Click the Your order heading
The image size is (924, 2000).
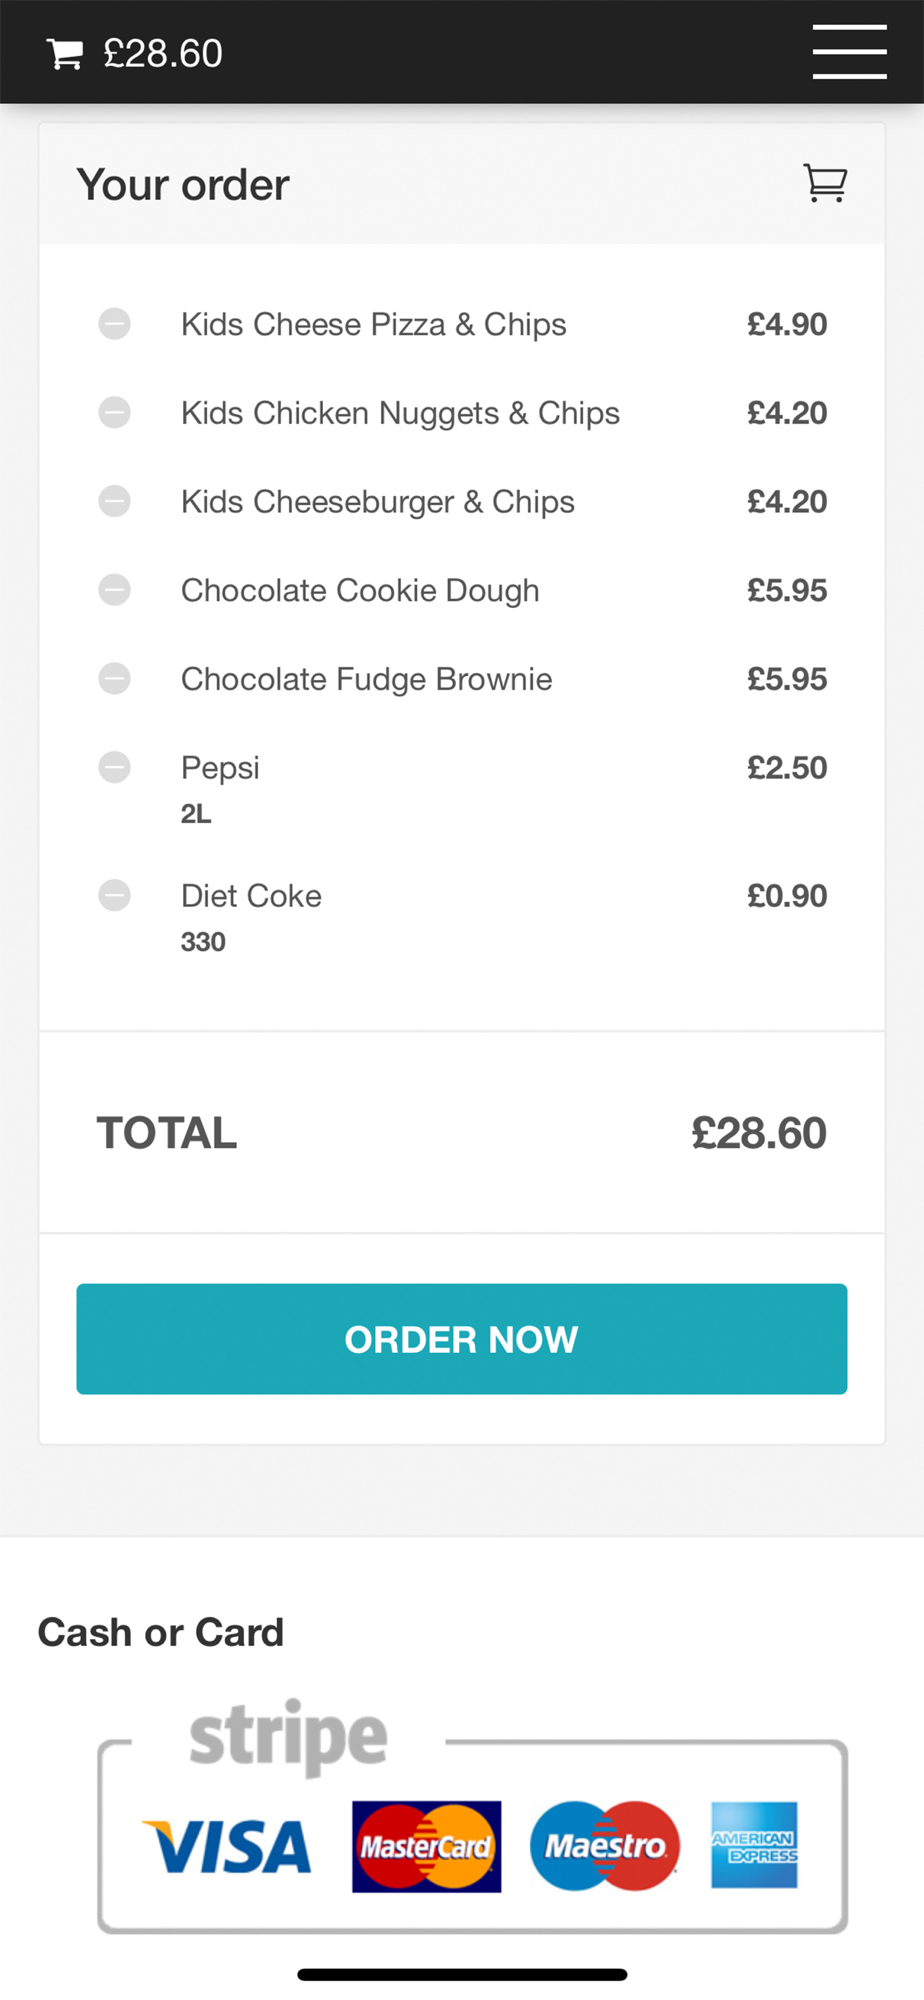tap(183, 185)
